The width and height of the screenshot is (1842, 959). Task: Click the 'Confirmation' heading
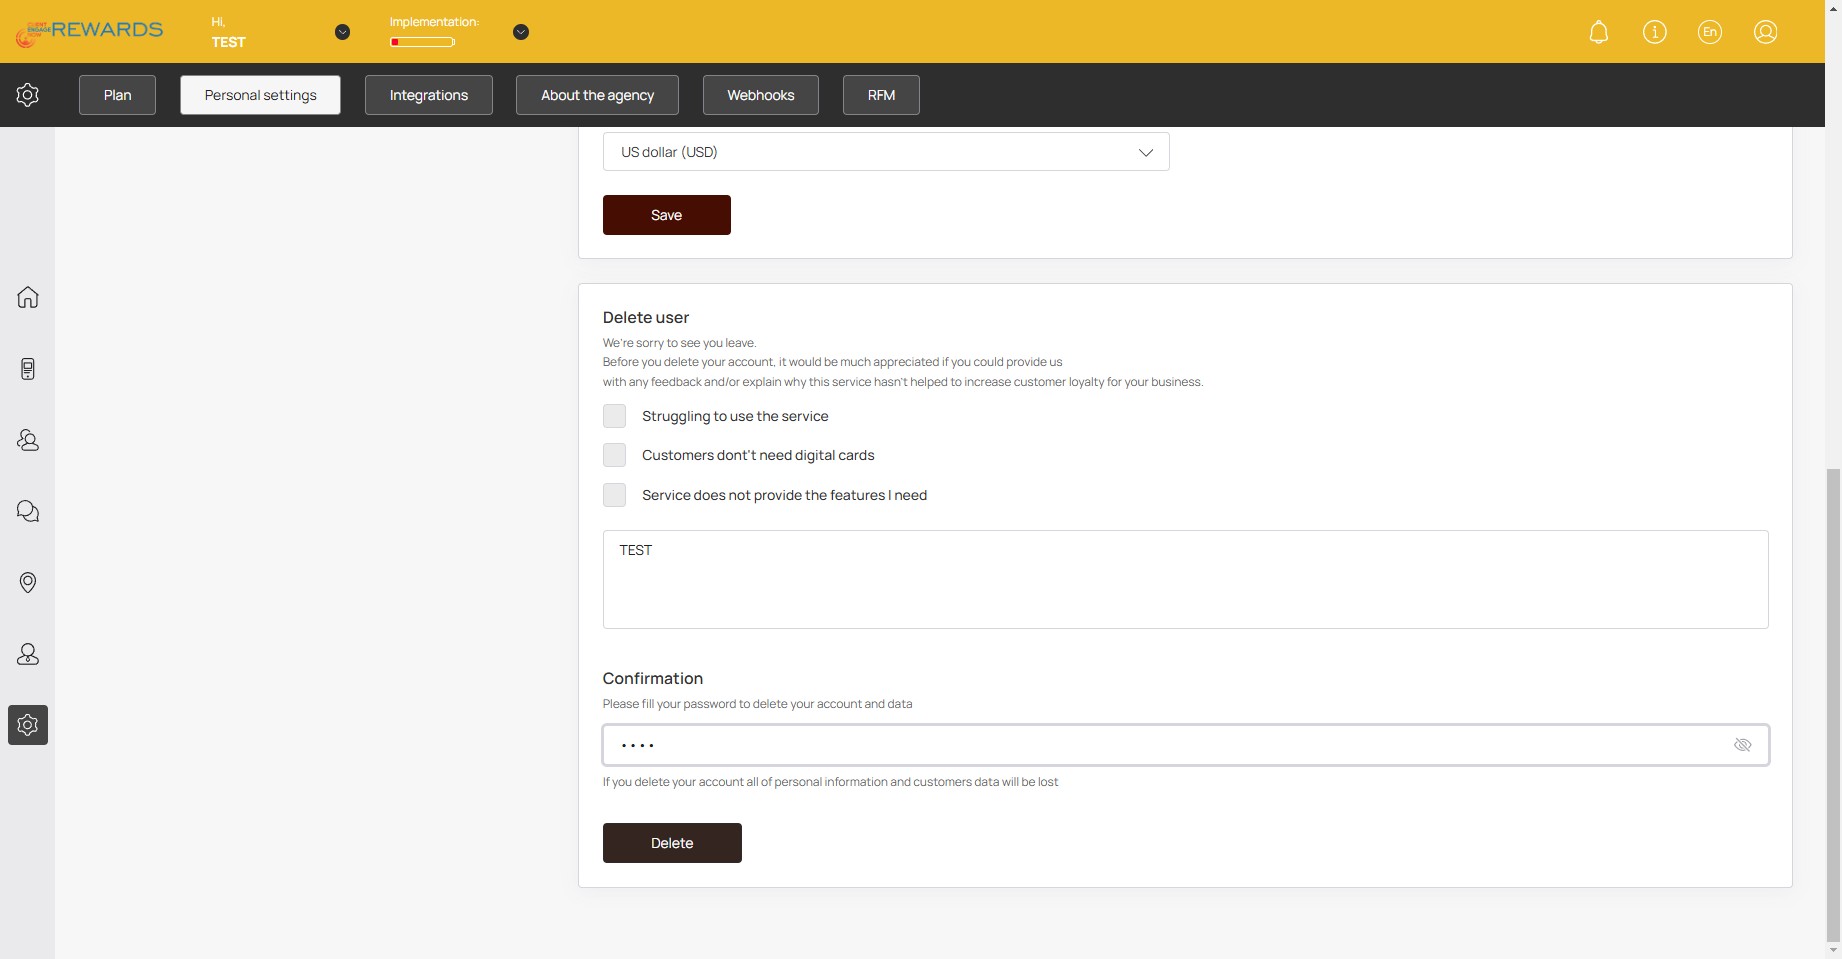(653, 678)
